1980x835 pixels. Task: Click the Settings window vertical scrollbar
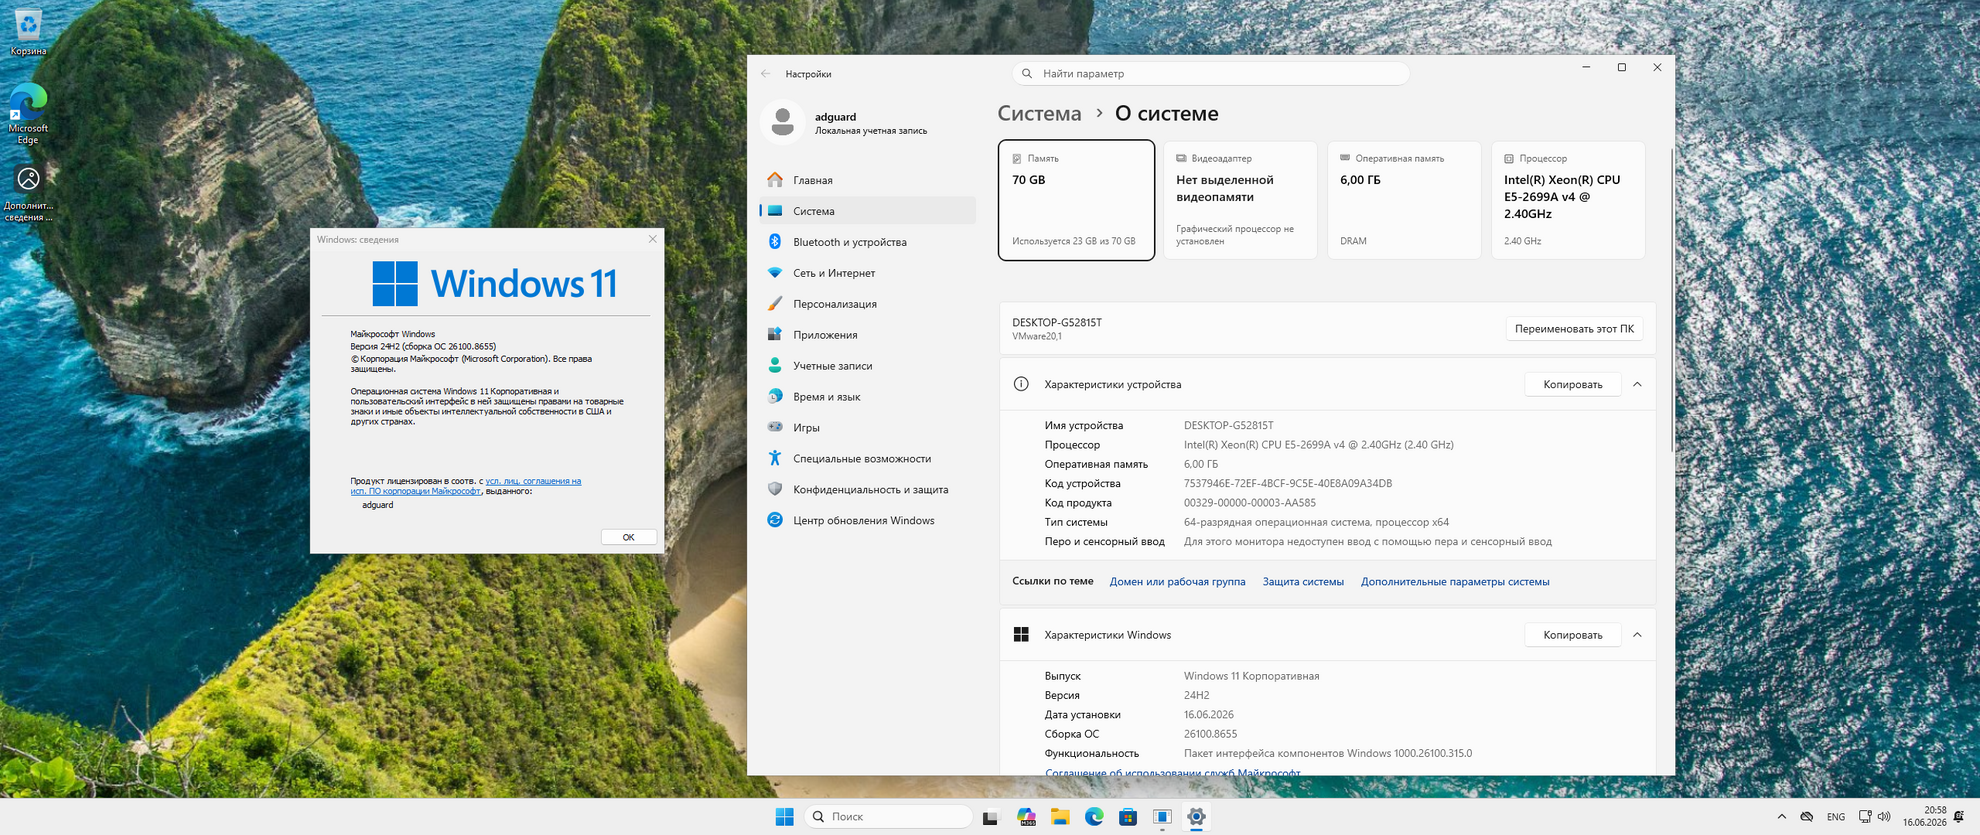1671,300
